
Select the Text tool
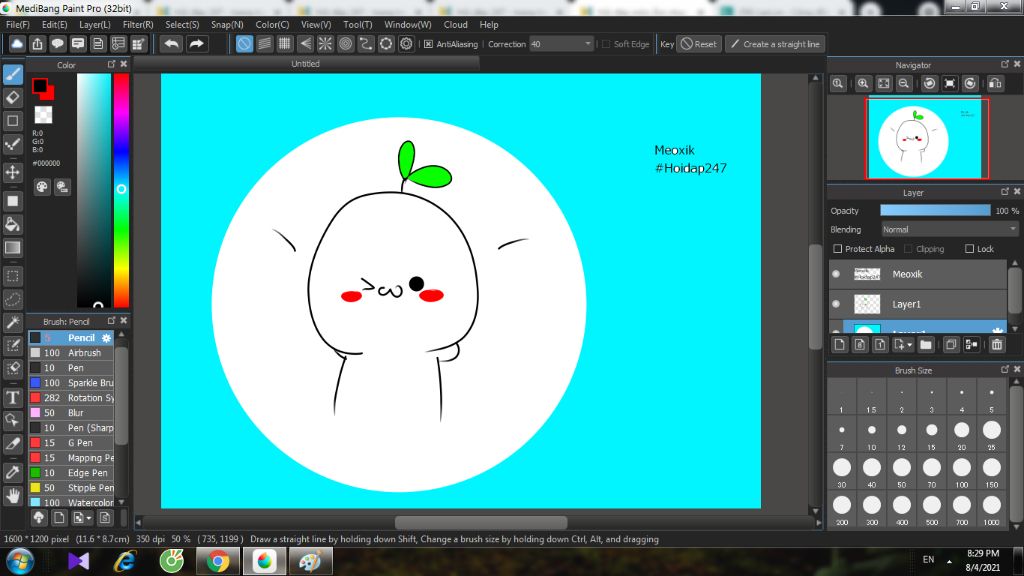click(13, 397)
